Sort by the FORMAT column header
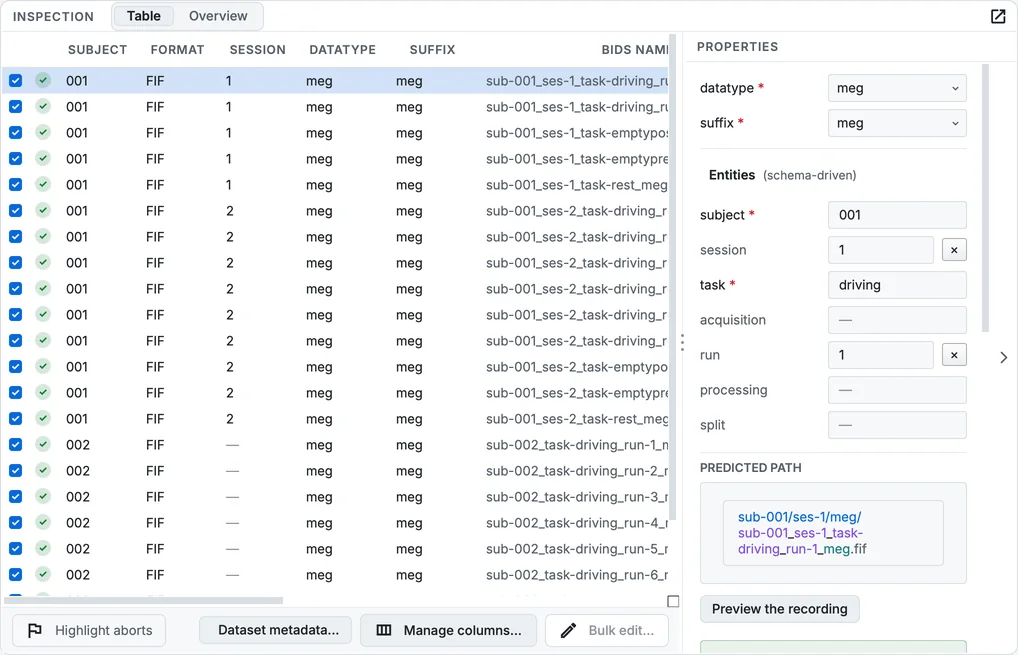This screenshot has width=1018, height=655. tap(177, 50)
